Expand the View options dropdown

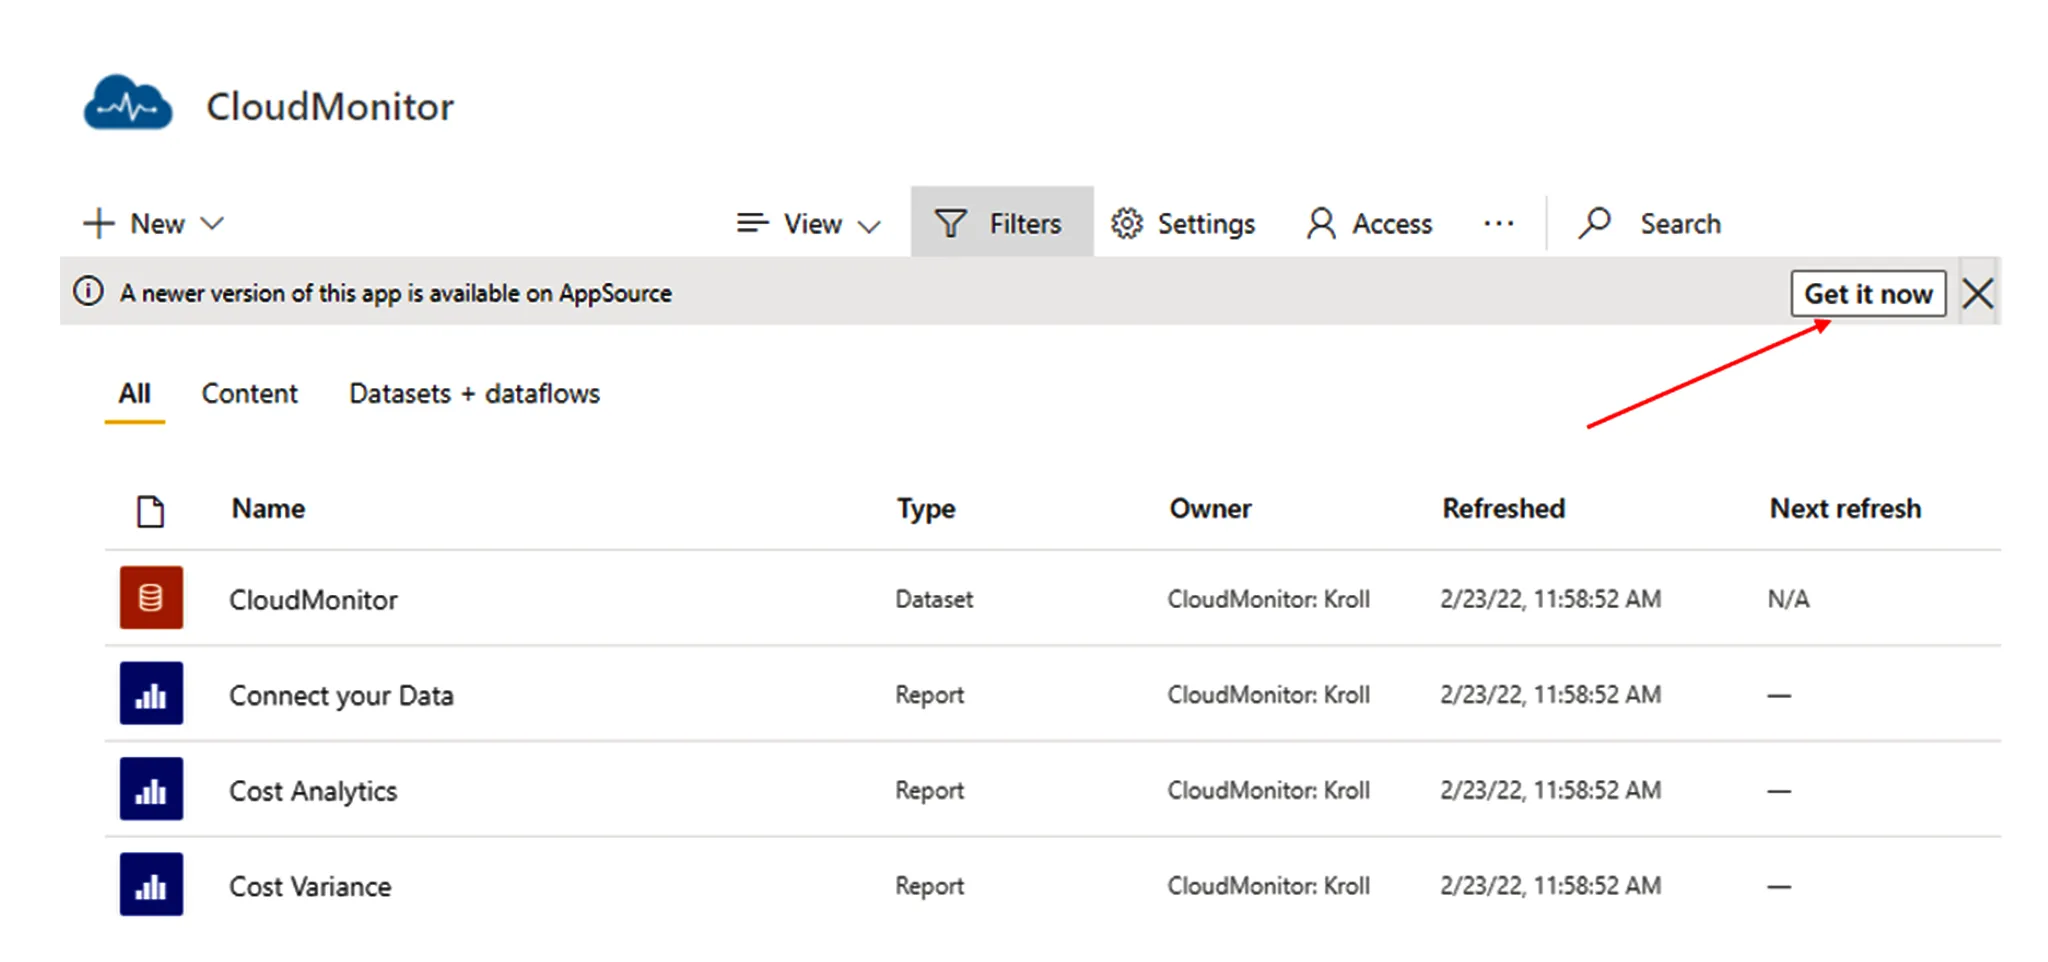click(808, 224)
